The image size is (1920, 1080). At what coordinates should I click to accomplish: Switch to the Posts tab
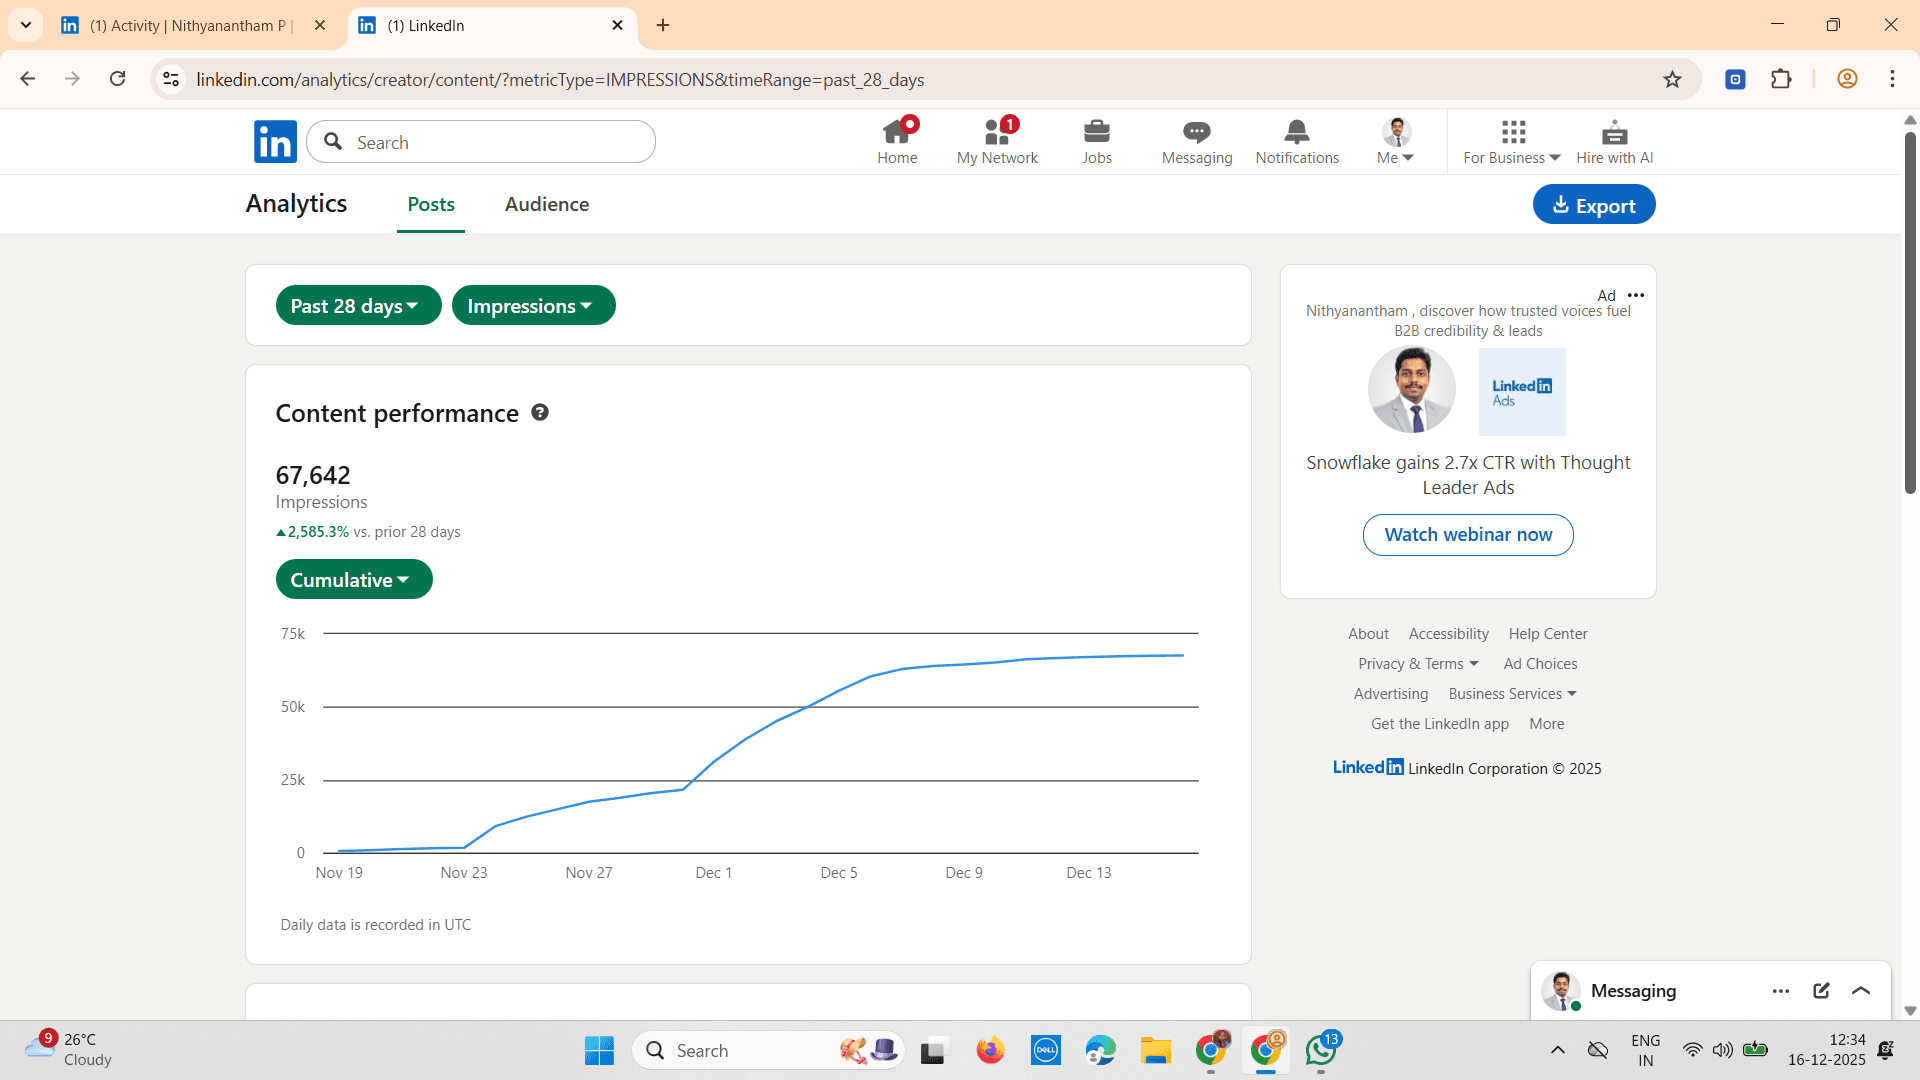pyautogui.click(x=431, y=204)
